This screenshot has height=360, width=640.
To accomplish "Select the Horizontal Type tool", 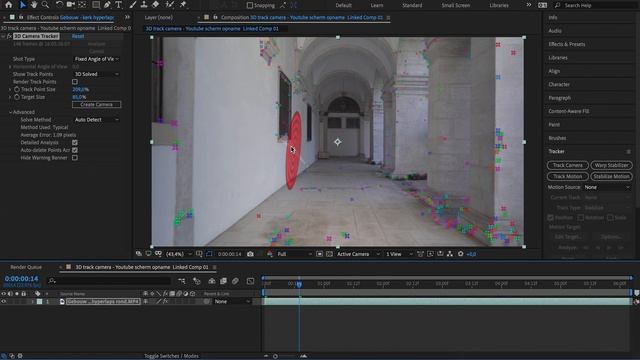I will [x=119, y=5].
